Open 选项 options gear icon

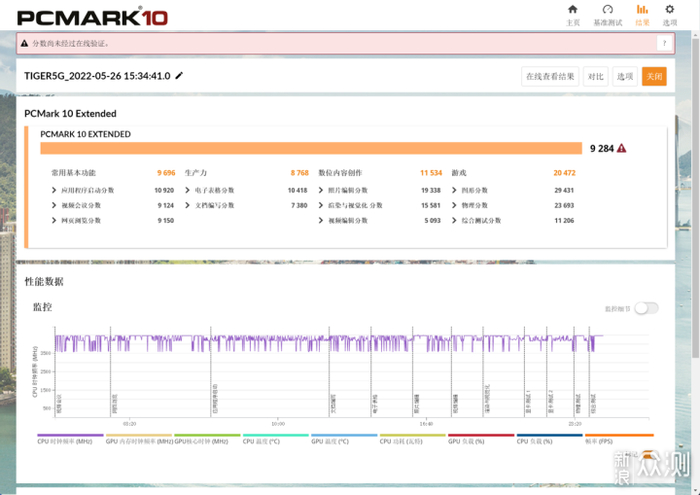(x=669, y=9)
